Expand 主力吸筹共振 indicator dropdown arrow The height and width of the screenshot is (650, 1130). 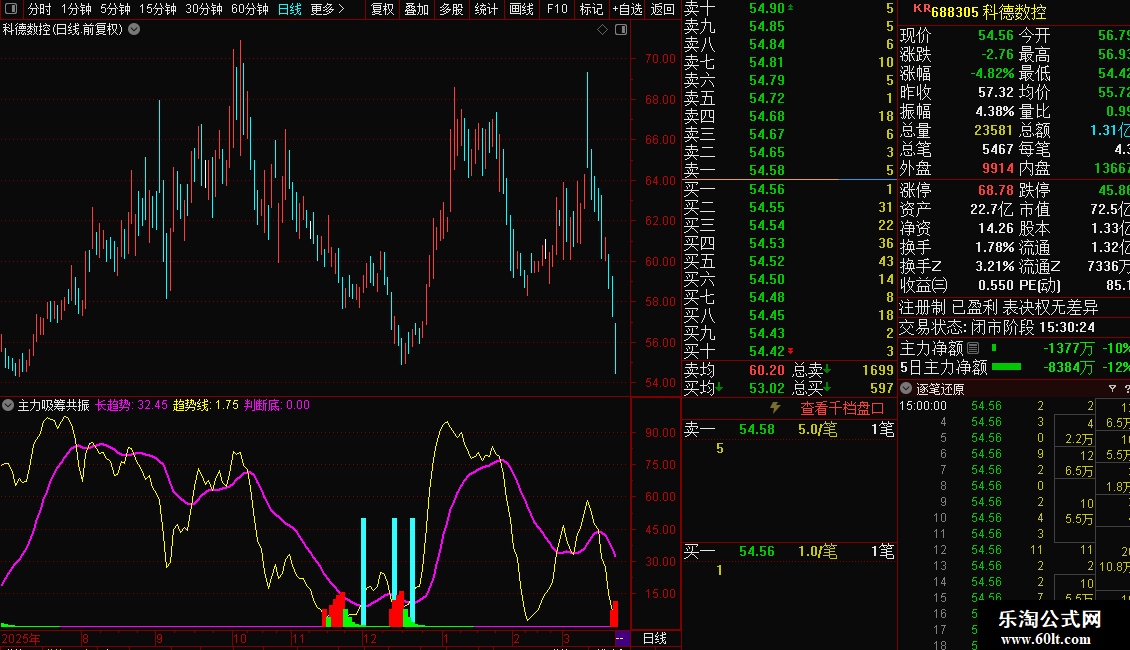pos(8,405)
